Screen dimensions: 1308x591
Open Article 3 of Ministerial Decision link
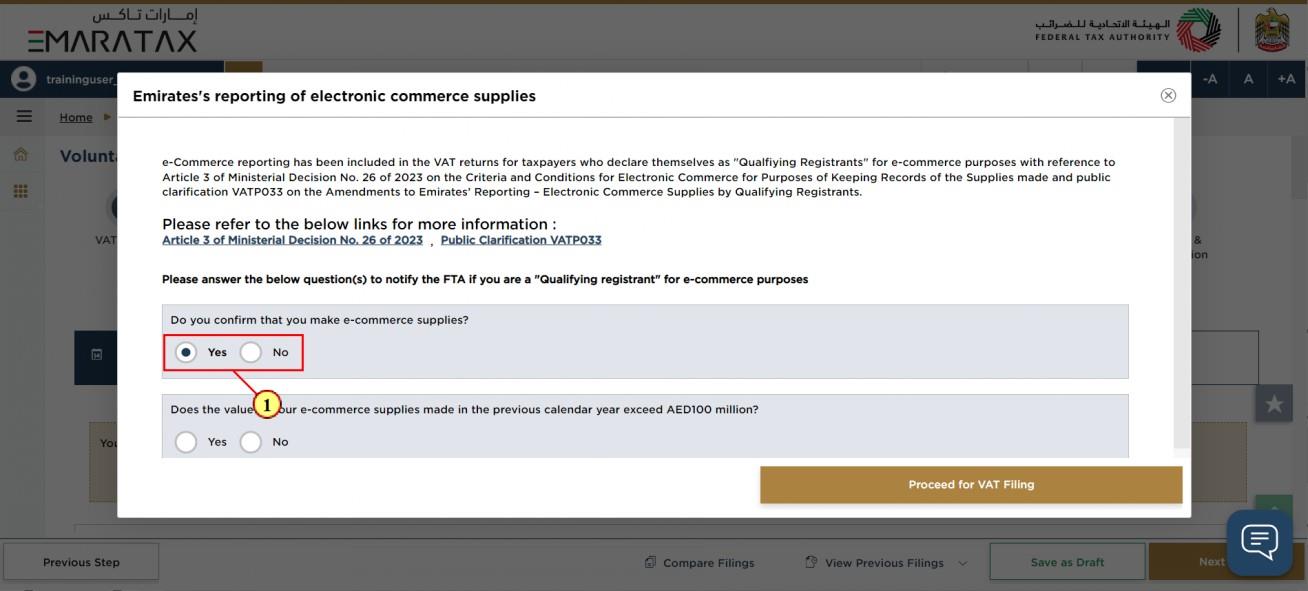(292, 240)
